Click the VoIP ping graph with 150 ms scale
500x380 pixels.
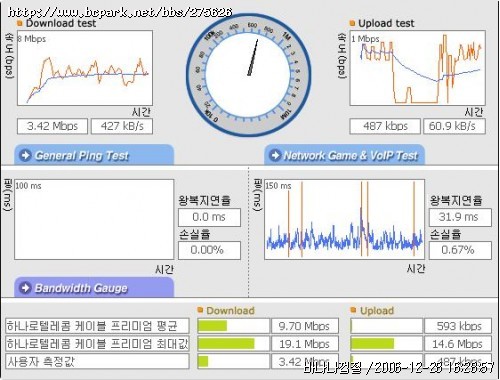[344, 219]
